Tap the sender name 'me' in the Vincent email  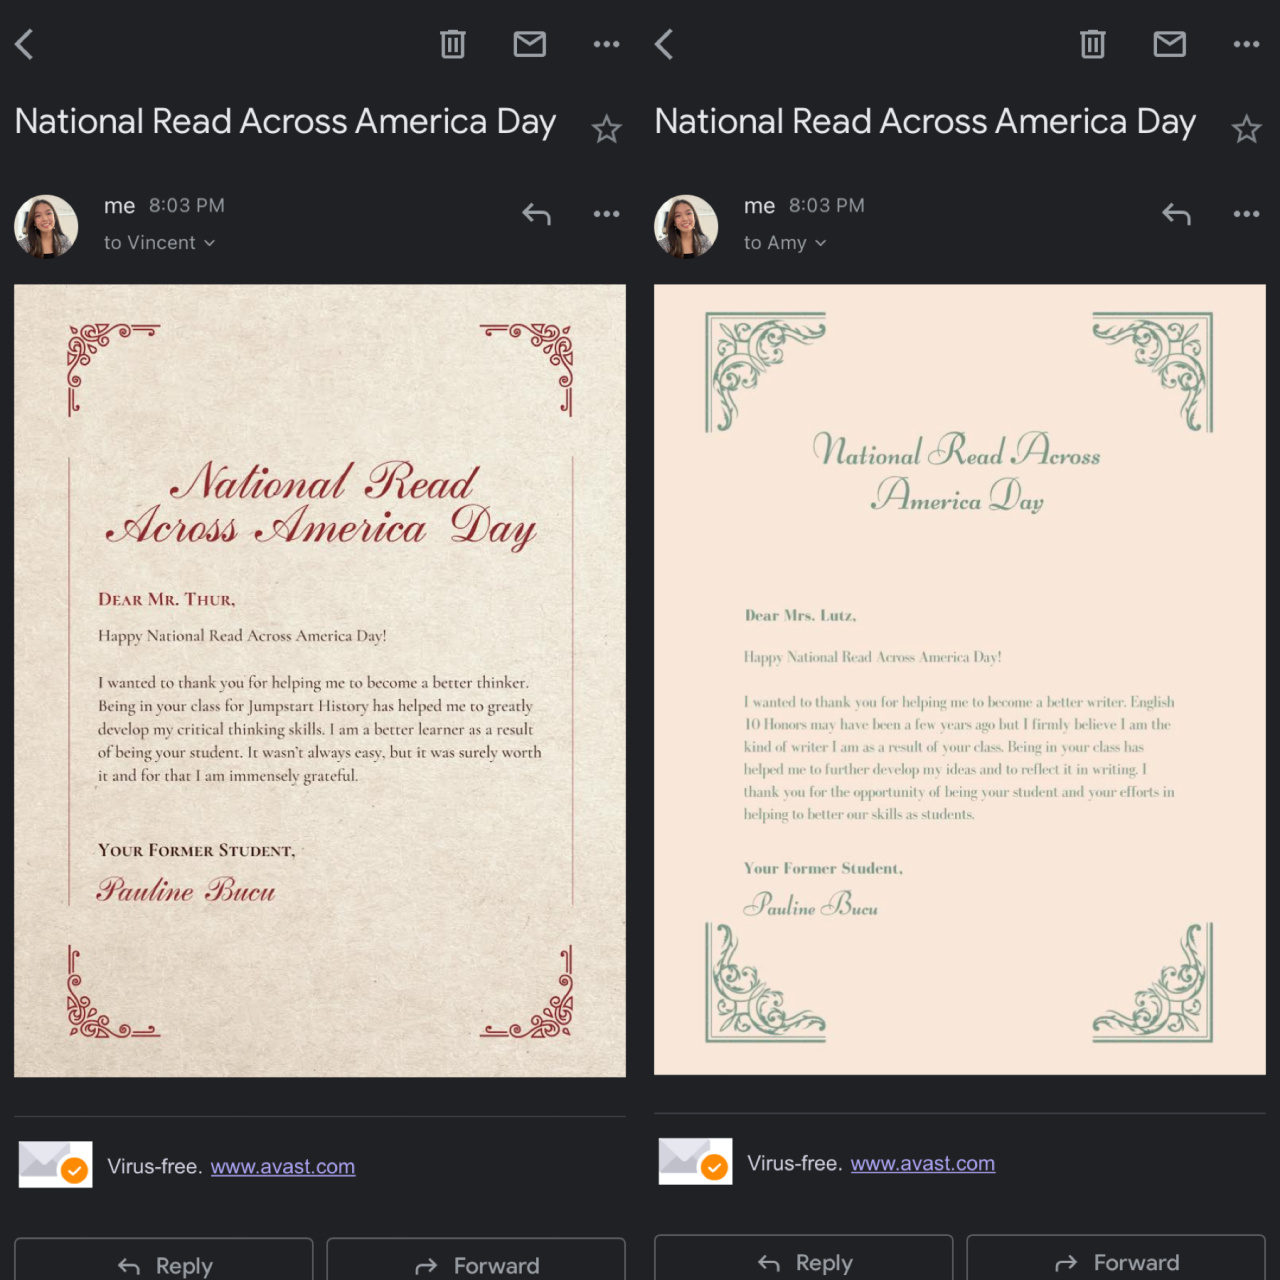[120, 207]
